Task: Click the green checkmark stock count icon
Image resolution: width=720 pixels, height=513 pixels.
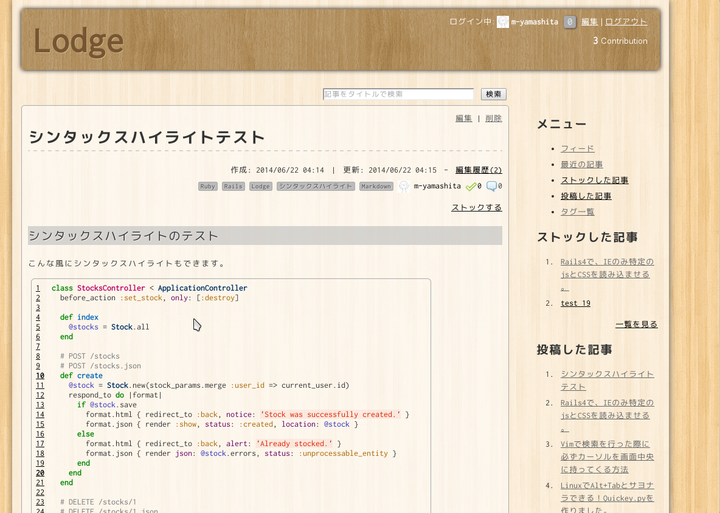Action: pyautogui.click(x=471, y=186)
